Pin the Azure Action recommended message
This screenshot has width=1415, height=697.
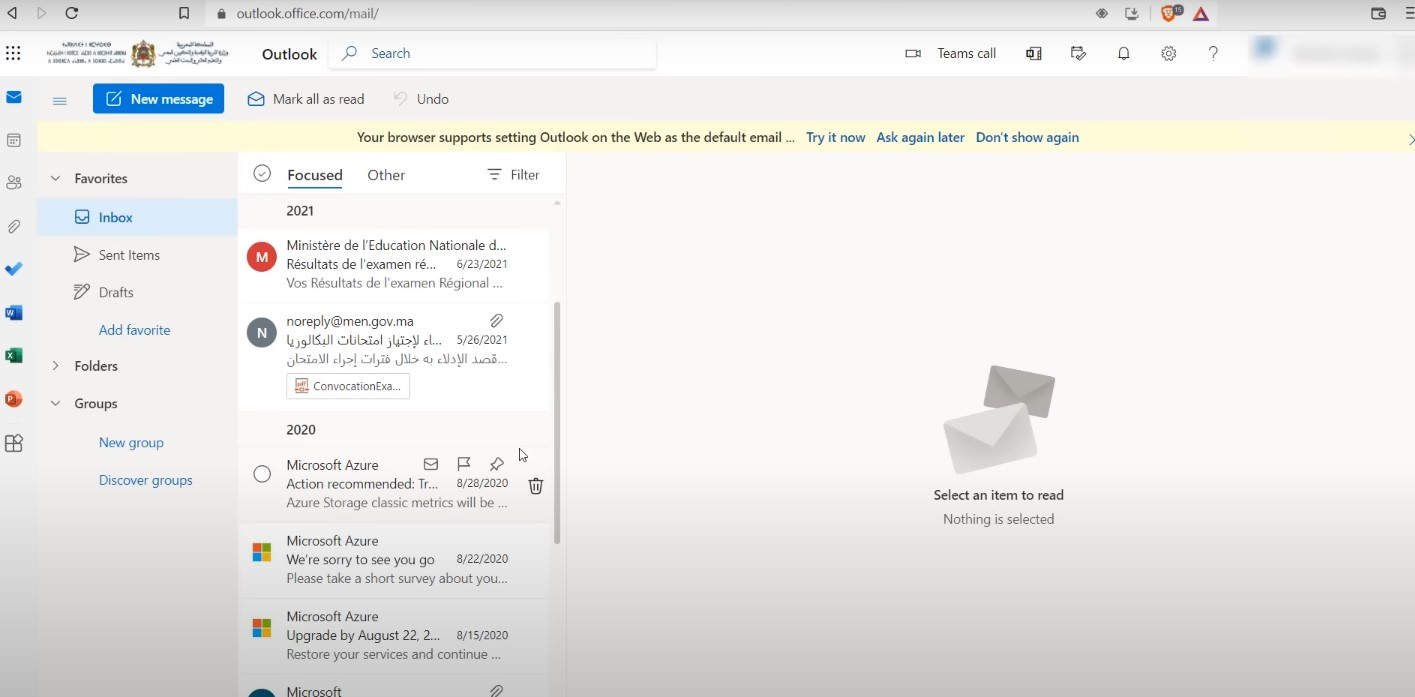(x=497, y=464)
